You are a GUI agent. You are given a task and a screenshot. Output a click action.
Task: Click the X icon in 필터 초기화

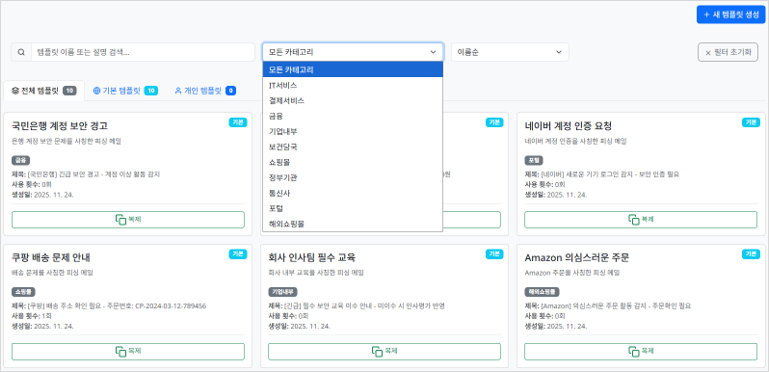point(708,53)
